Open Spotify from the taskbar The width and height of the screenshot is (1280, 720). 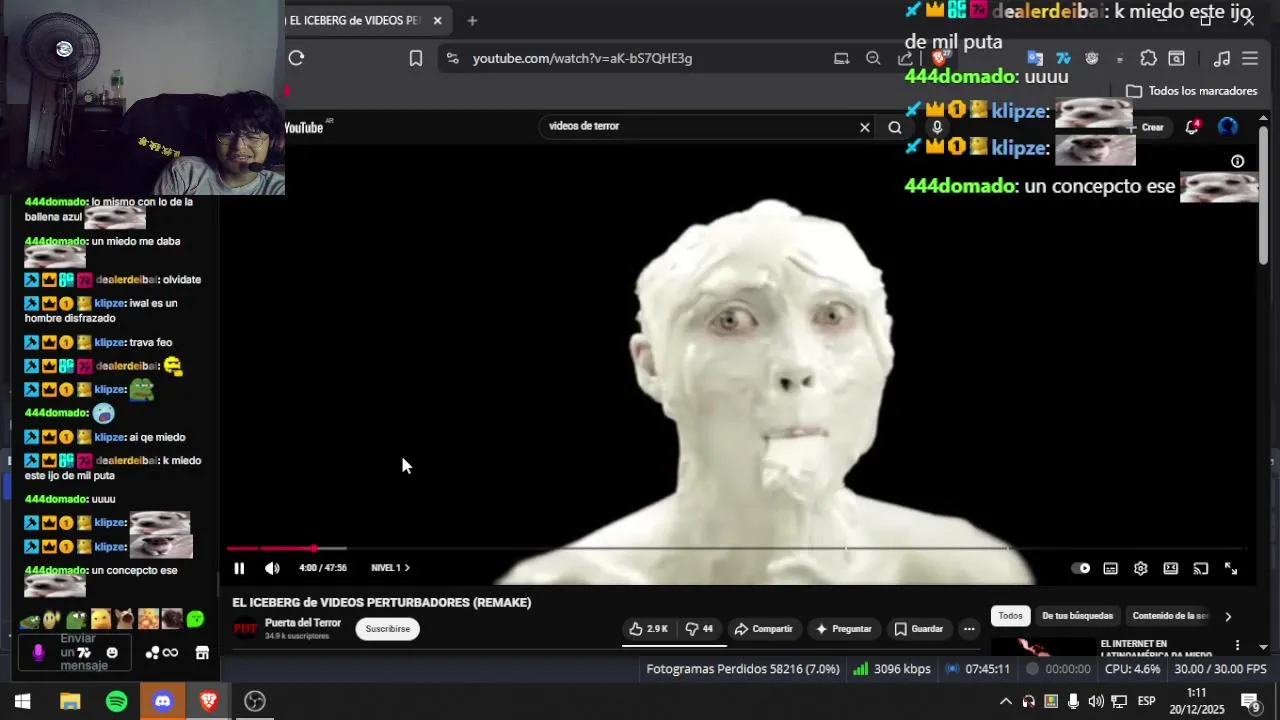tap(116, 701)
